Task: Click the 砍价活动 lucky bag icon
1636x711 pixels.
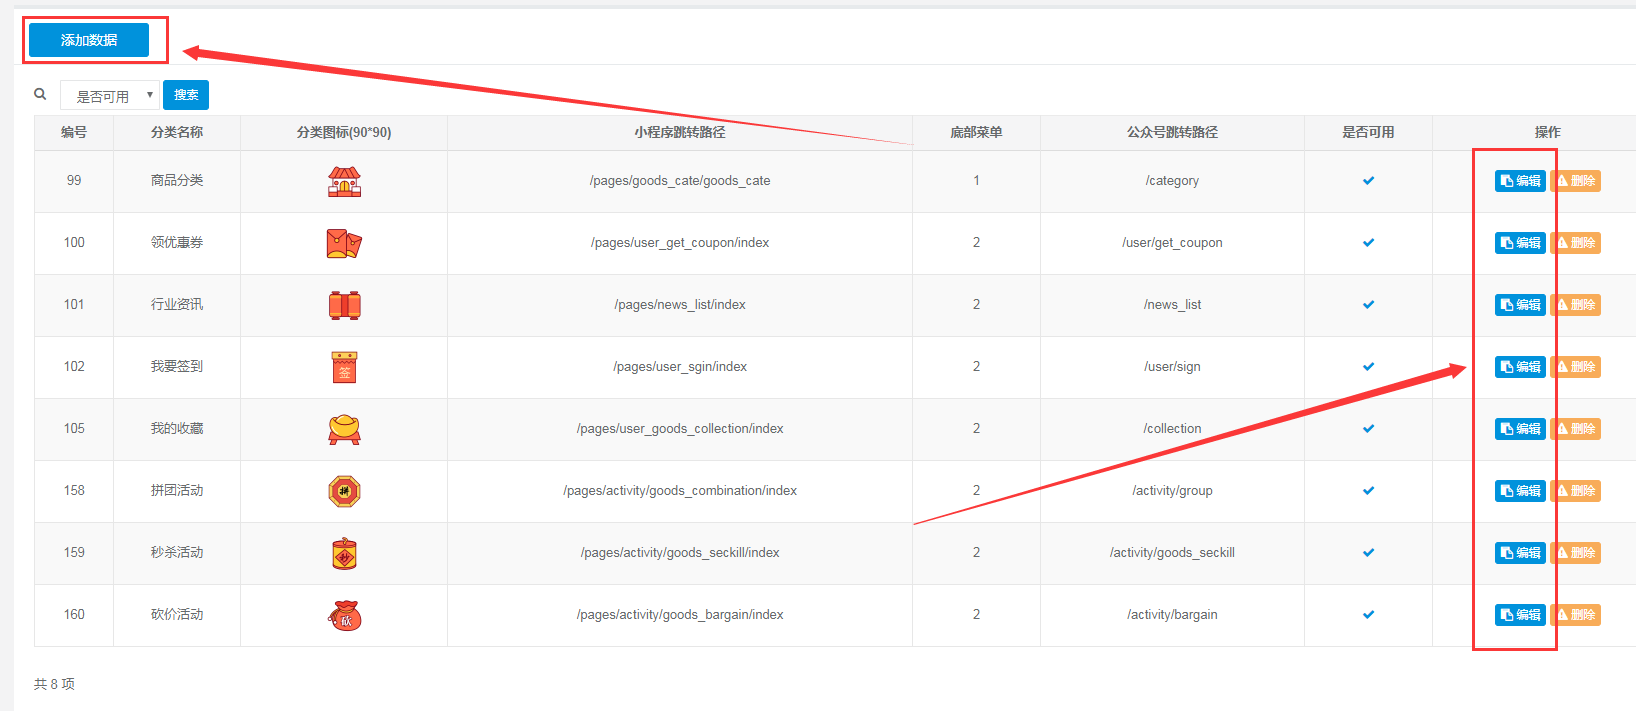Action: click(344, 615)
